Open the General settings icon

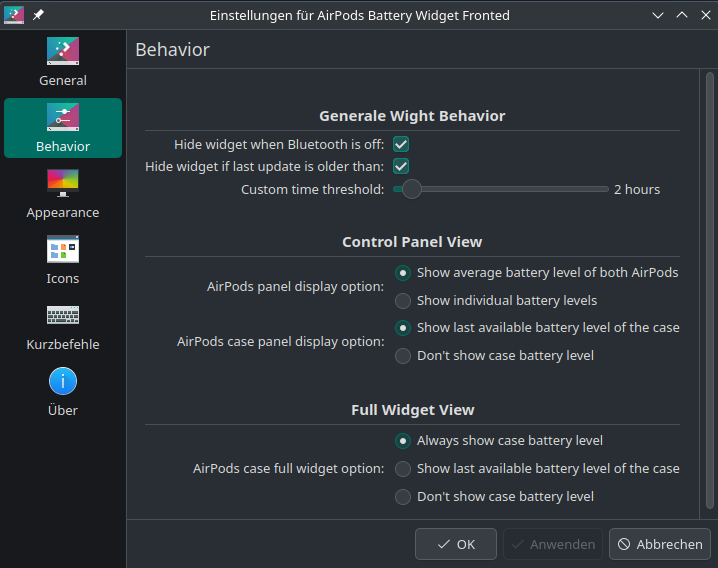tap(63, 51)
